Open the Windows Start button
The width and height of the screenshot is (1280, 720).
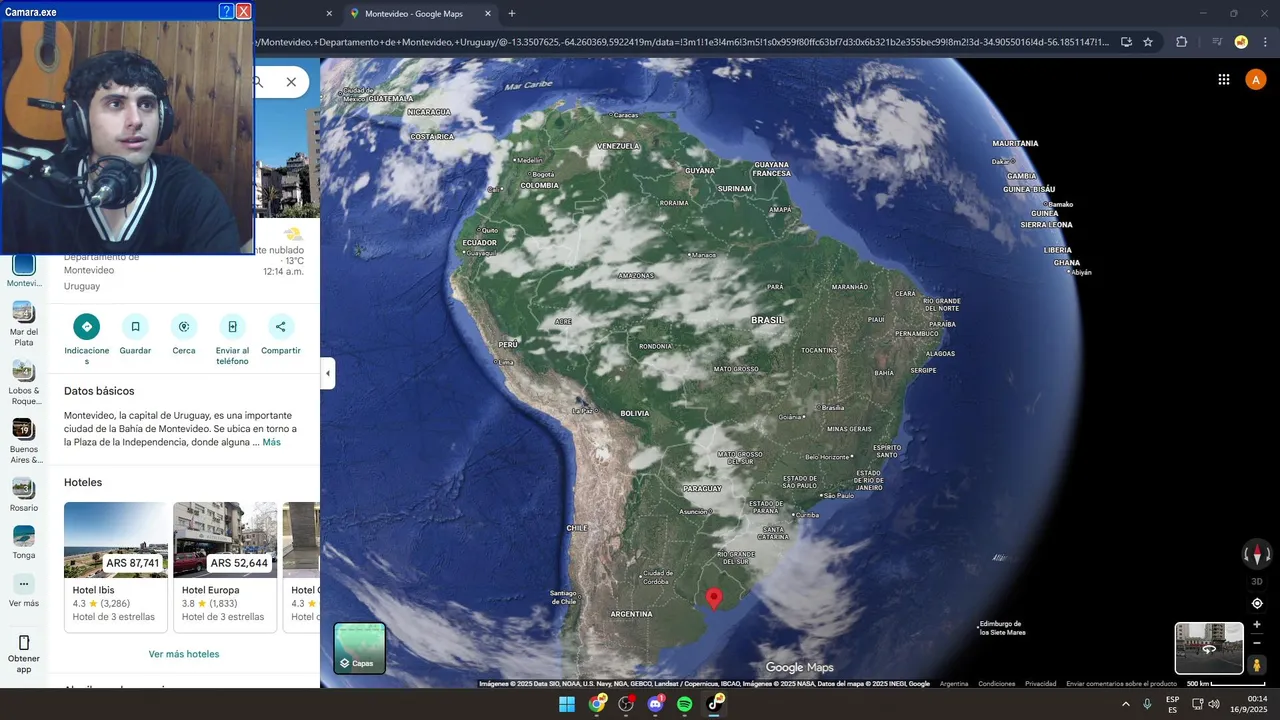(x=567, y=704)
